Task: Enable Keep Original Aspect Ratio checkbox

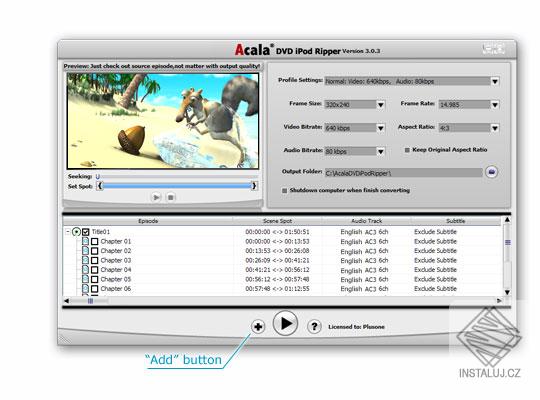Action: coord(407,150)
